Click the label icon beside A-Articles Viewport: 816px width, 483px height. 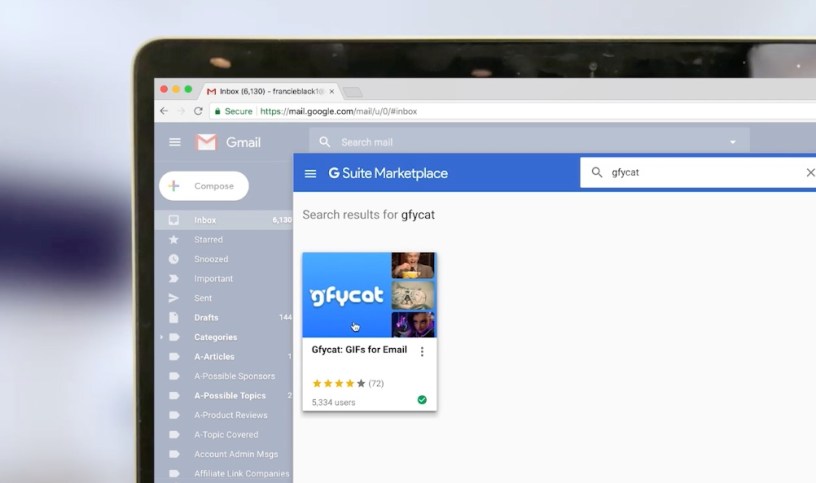(174, 357)
